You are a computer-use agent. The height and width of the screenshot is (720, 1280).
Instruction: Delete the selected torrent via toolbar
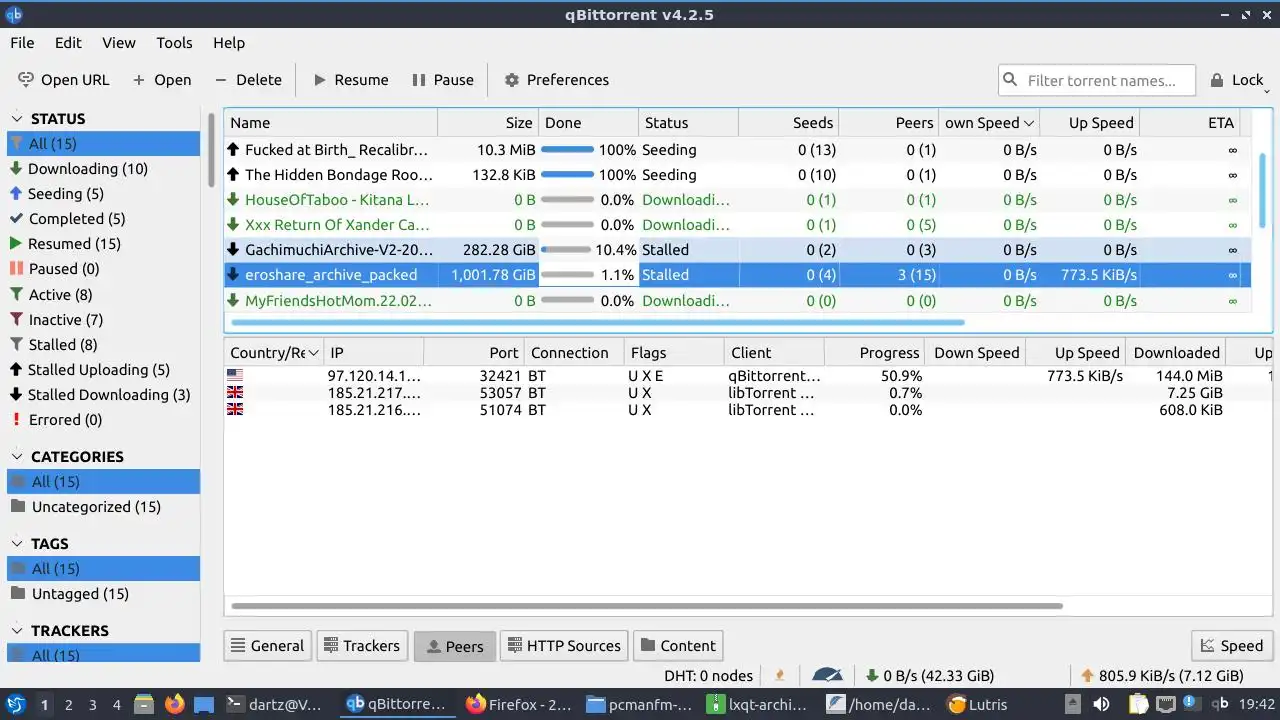click(248, 80)
